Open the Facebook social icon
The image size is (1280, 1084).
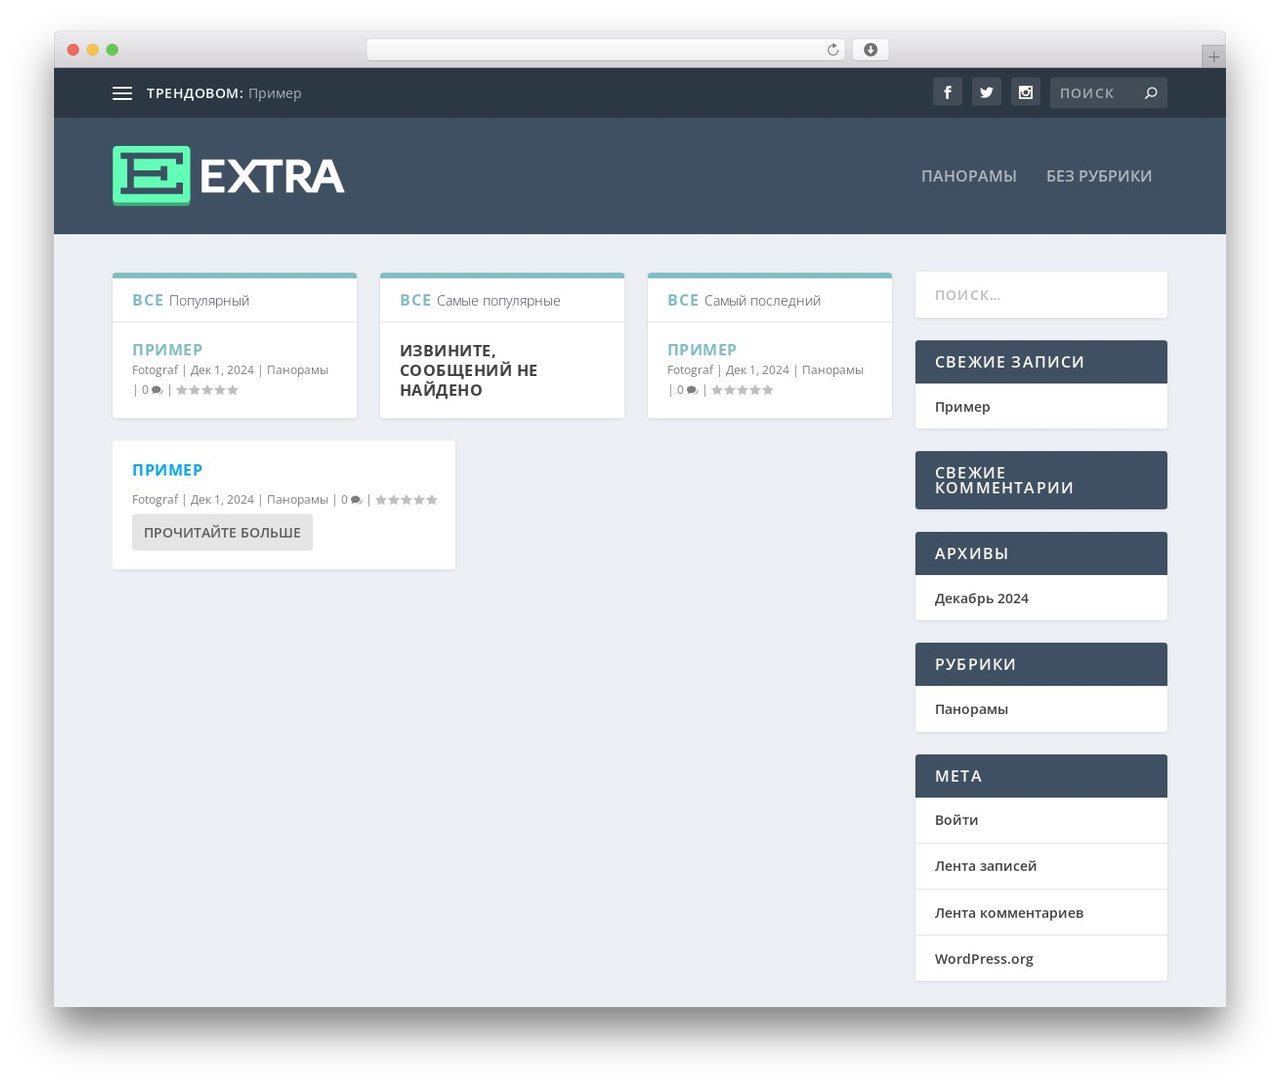coord(947,92)
